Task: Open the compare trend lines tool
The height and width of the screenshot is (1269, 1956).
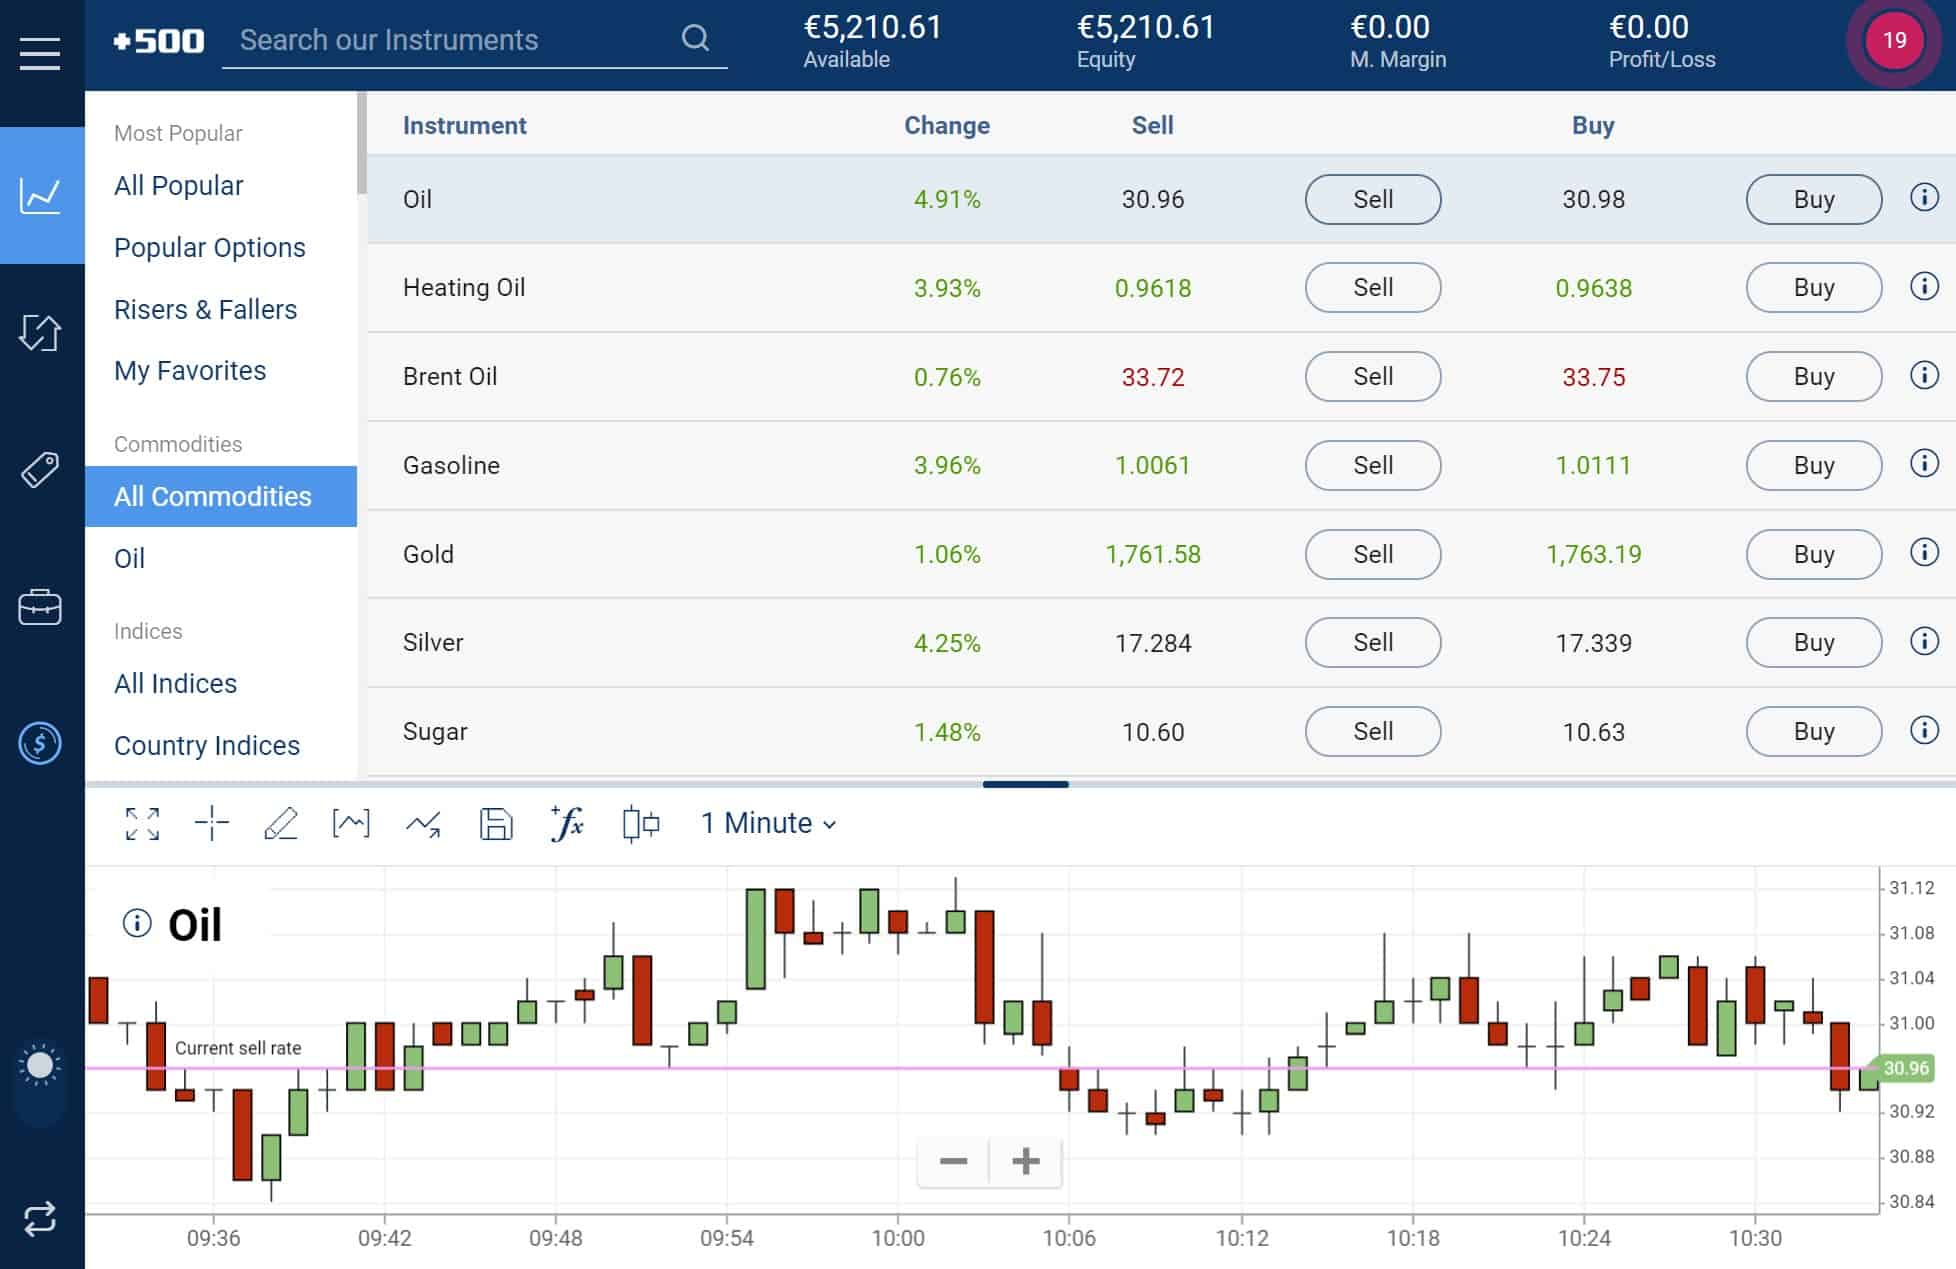Action: click(x=423, y=824)
